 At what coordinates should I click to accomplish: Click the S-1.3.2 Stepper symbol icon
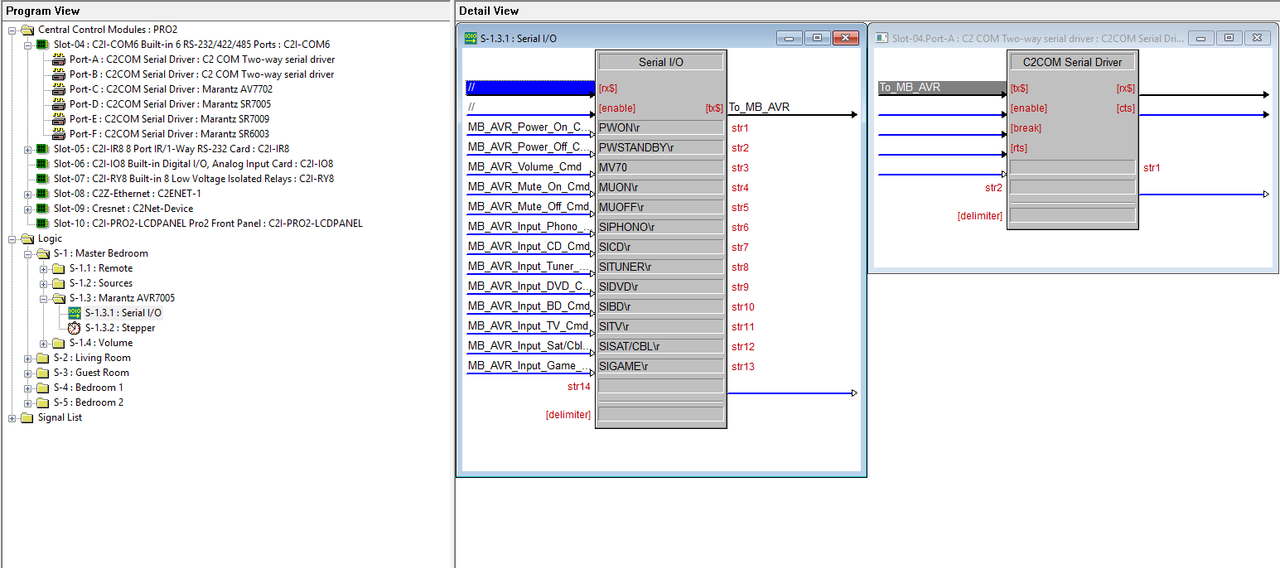75,328
